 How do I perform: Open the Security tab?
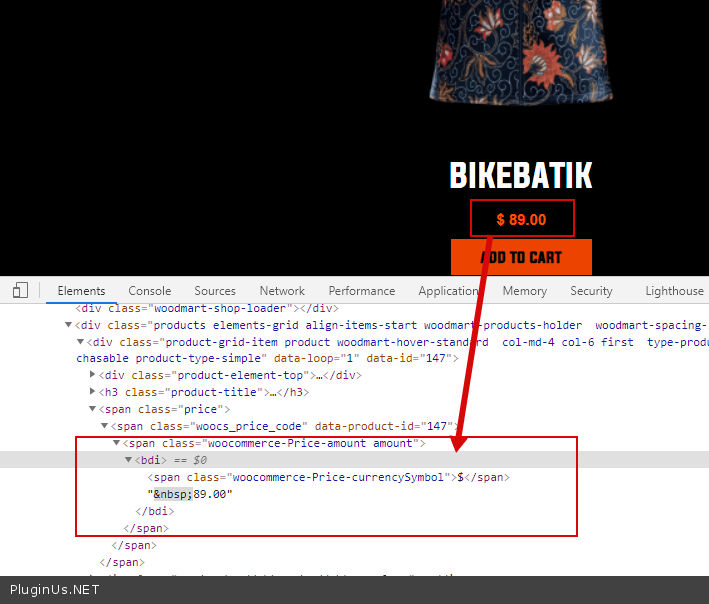[x=591, y=291]
